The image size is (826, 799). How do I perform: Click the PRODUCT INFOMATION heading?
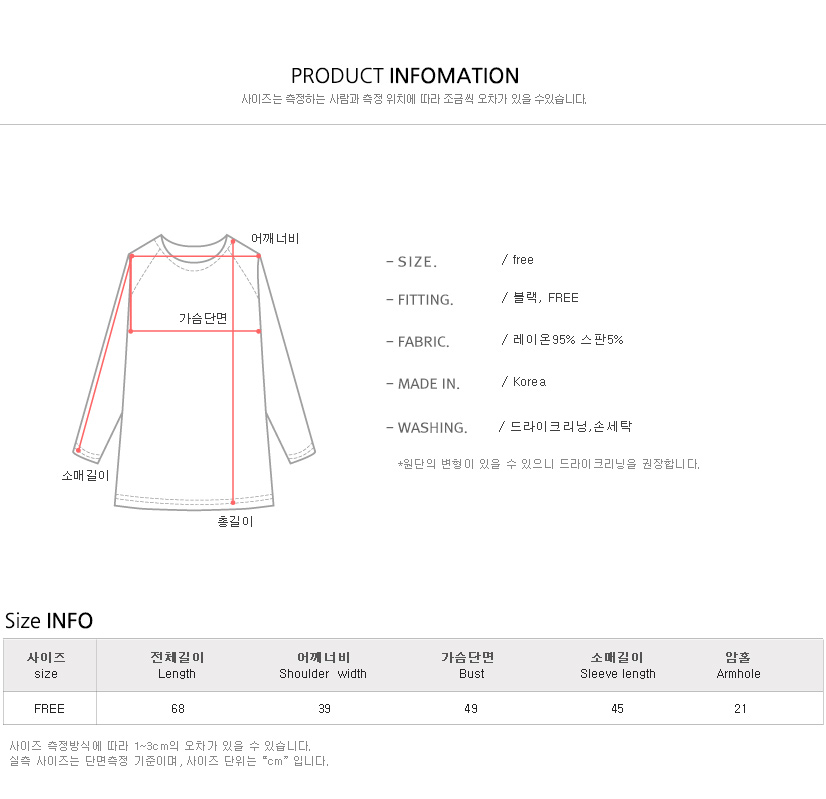click(405, 76)
